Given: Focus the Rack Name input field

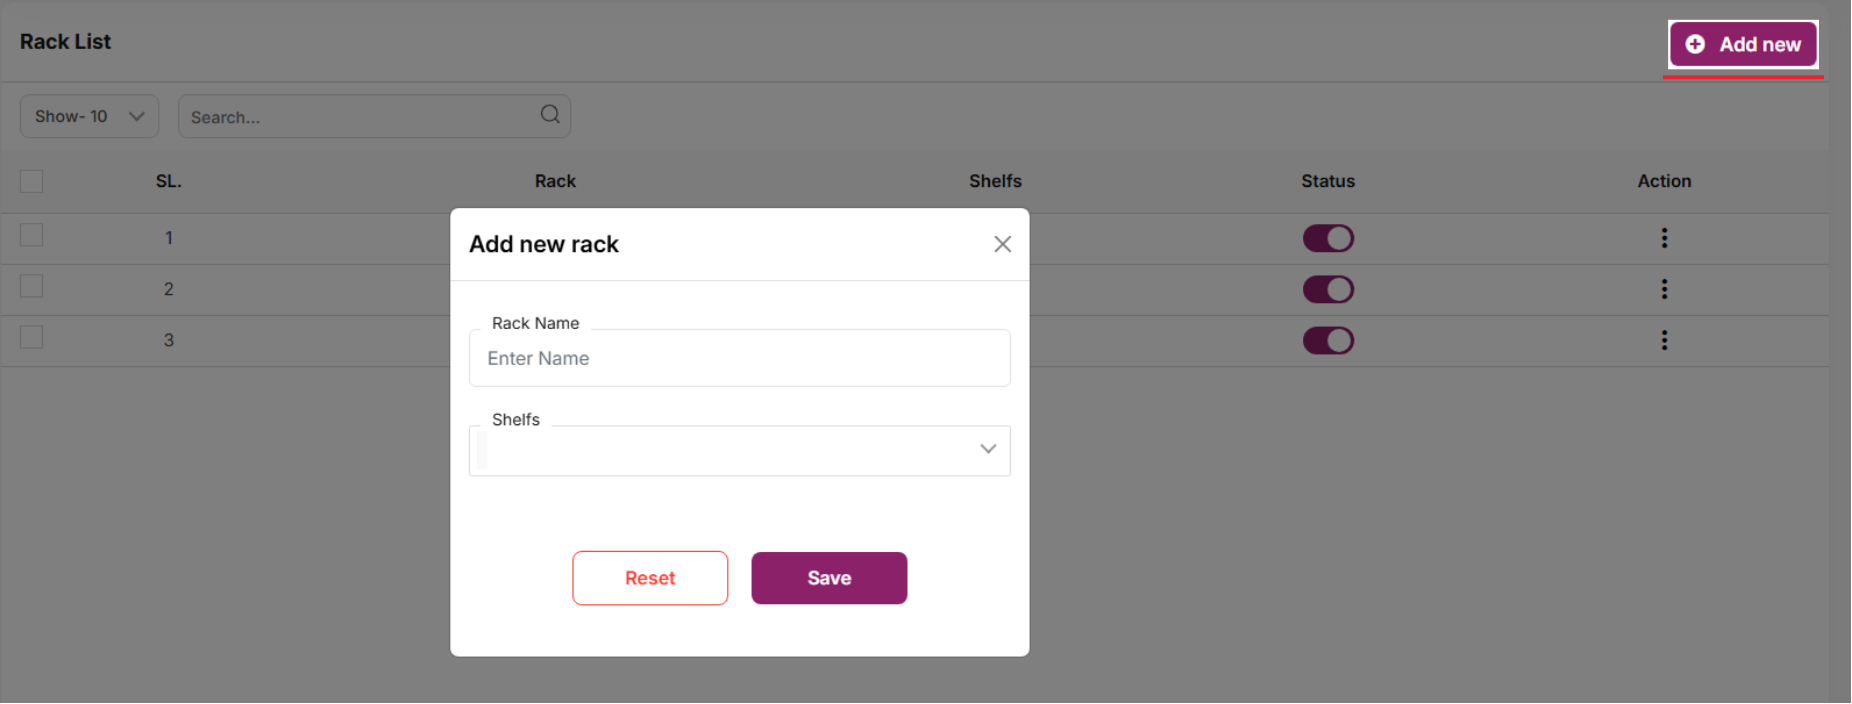Looking at the screenshot, I should (x=739, y=358).
